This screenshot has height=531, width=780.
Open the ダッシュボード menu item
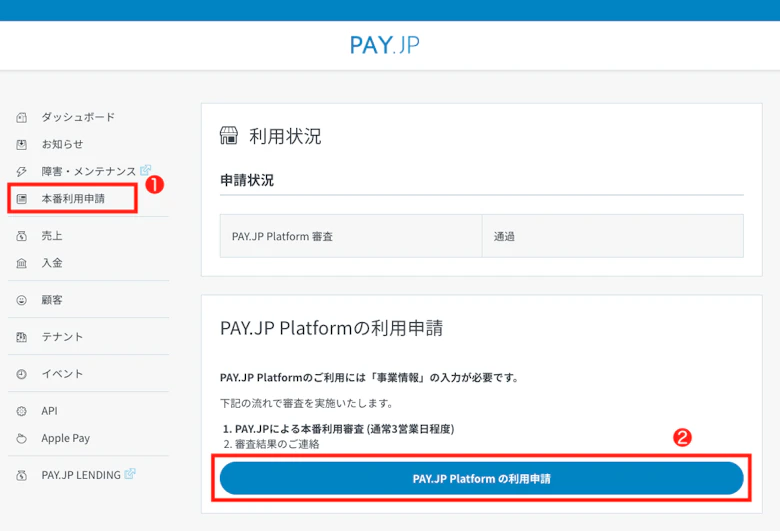tap(78, 117)
